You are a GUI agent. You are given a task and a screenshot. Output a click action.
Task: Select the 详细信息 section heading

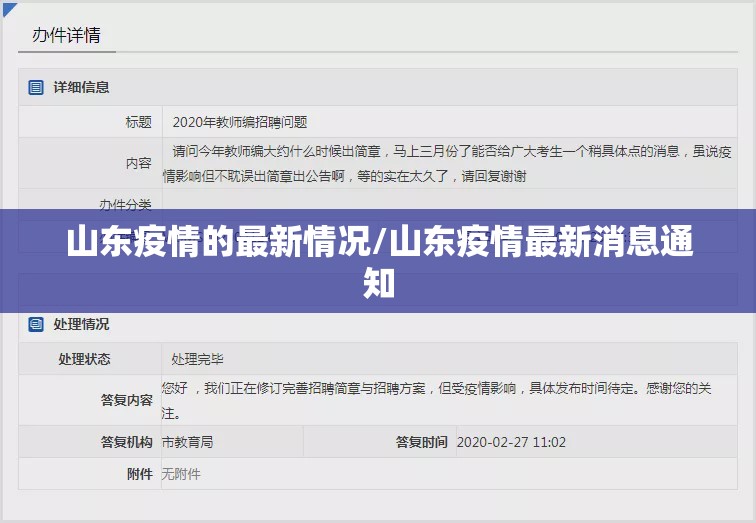tap(81, 87)
